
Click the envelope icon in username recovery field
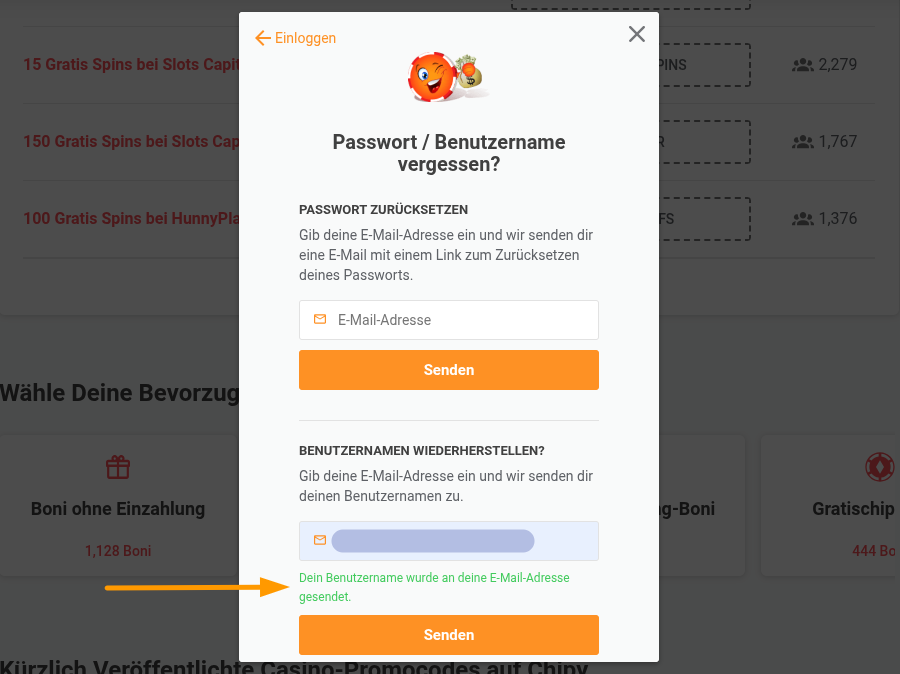coord(320,540)
